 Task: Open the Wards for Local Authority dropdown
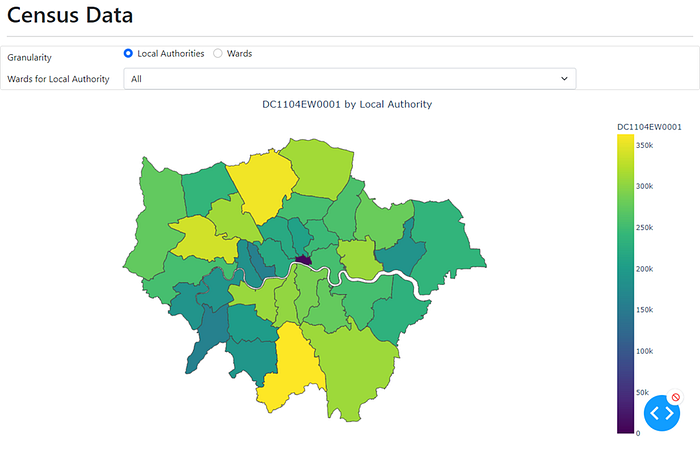[350, 79]
